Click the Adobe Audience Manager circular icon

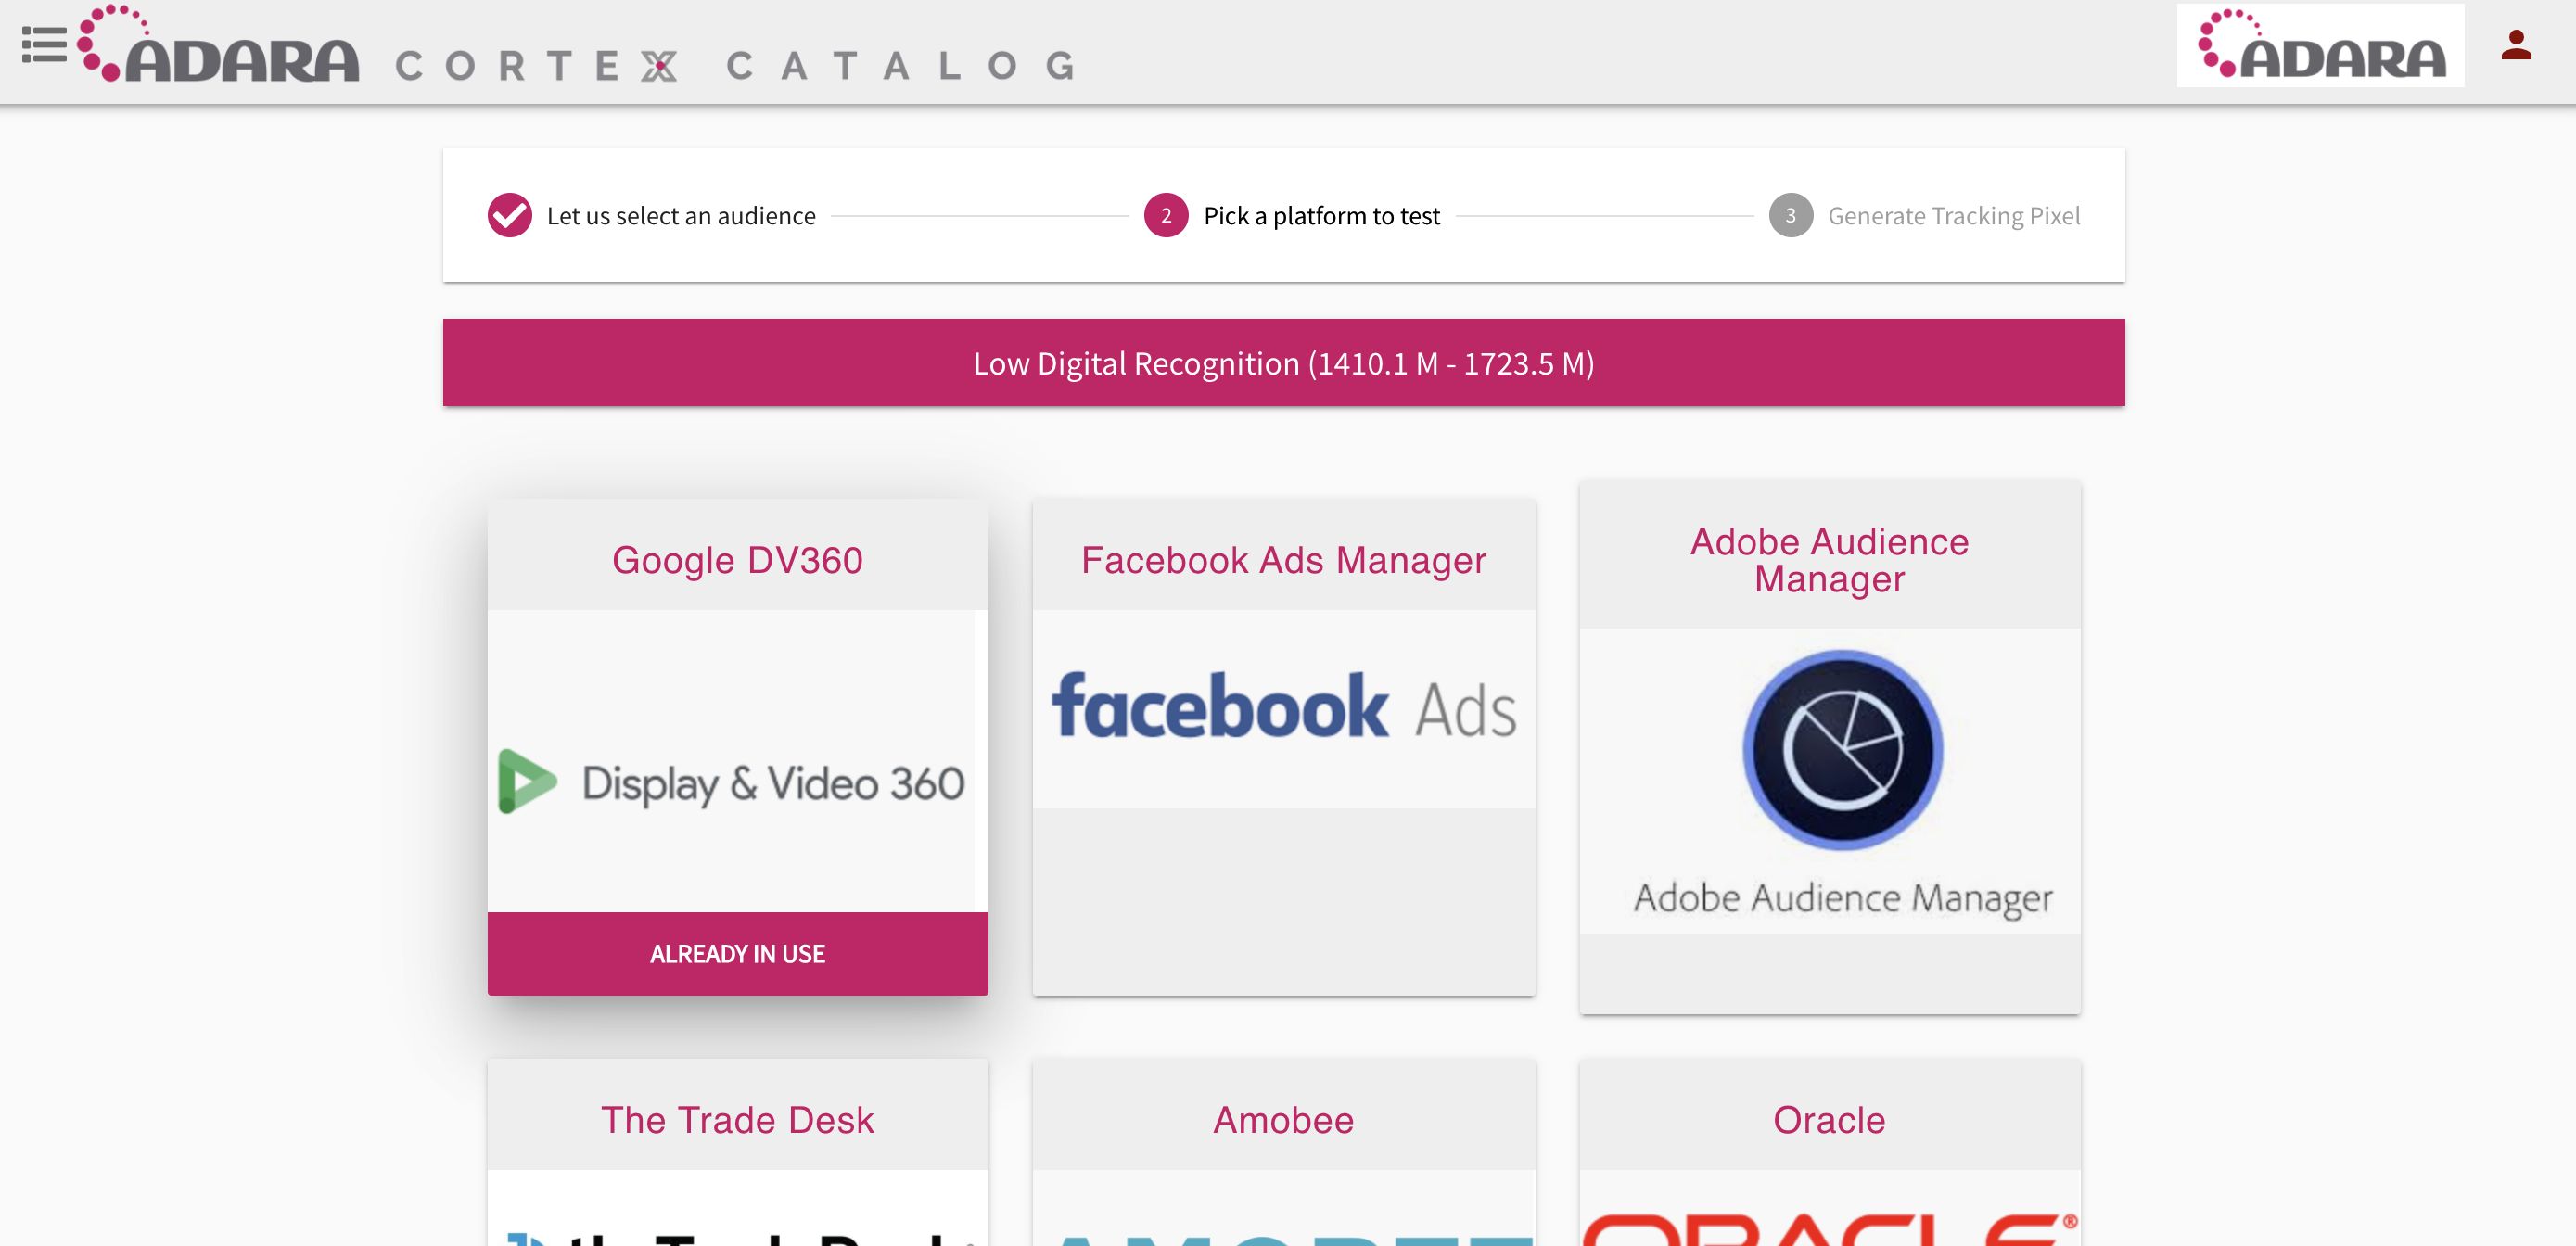click(x=1843, y=750)
